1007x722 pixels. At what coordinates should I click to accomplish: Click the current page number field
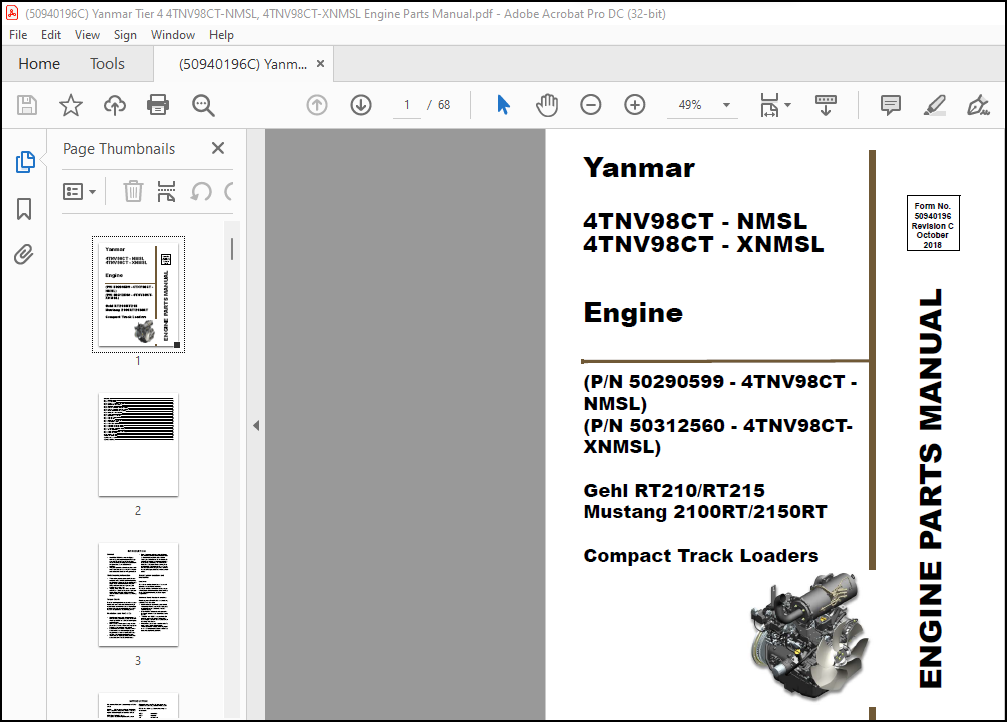click(407, 105)
